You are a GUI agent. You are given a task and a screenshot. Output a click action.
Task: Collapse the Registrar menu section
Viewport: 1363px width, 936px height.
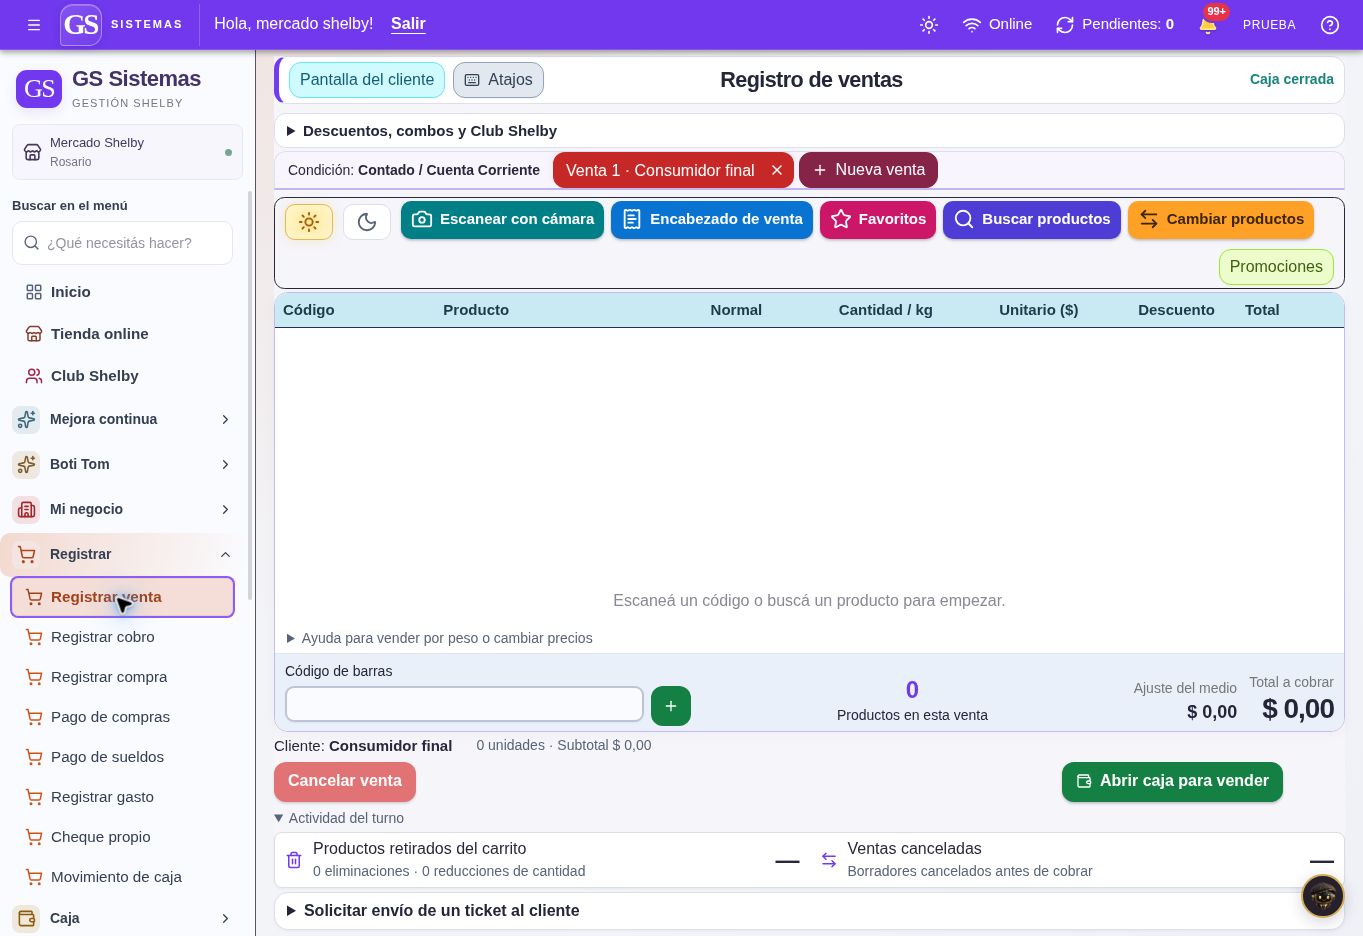coord(123,554)
